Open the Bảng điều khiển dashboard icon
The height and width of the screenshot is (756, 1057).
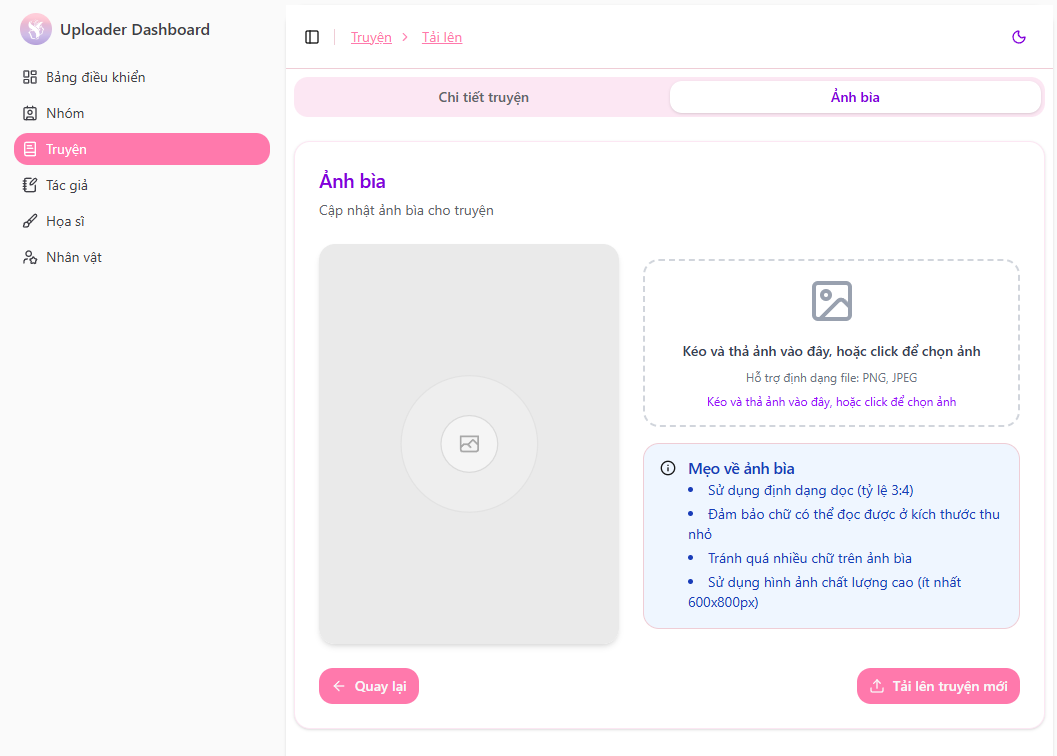28,77
